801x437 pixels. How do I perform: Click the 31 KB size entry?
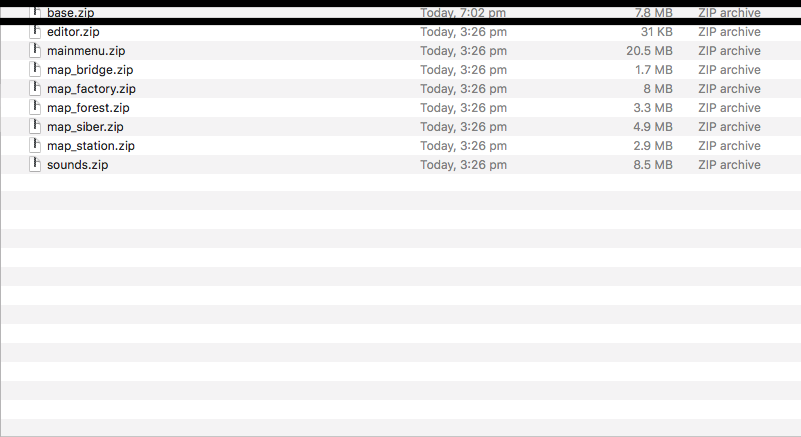(x=656, y=32)
